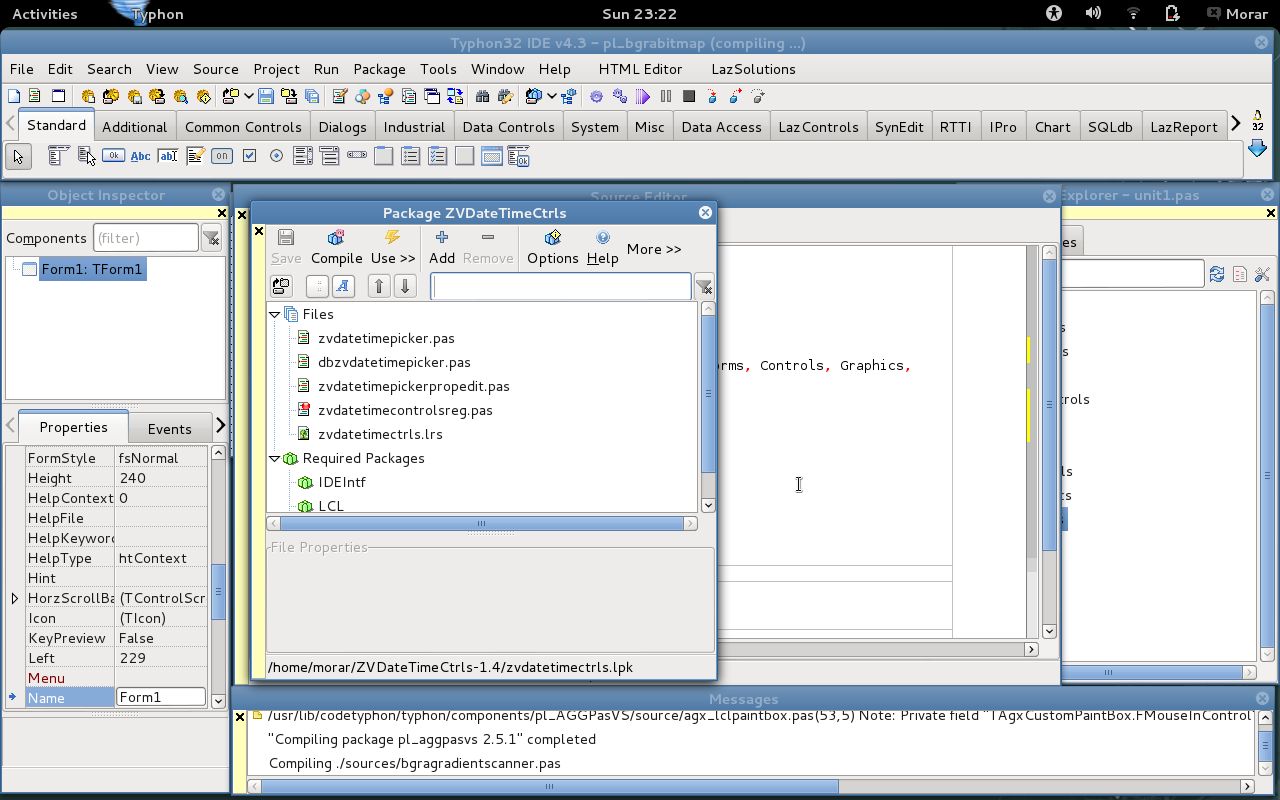Click the package file filter input field
This screenshot has height=800, width=1280.
pyautogui.click(x=561, y=287)
